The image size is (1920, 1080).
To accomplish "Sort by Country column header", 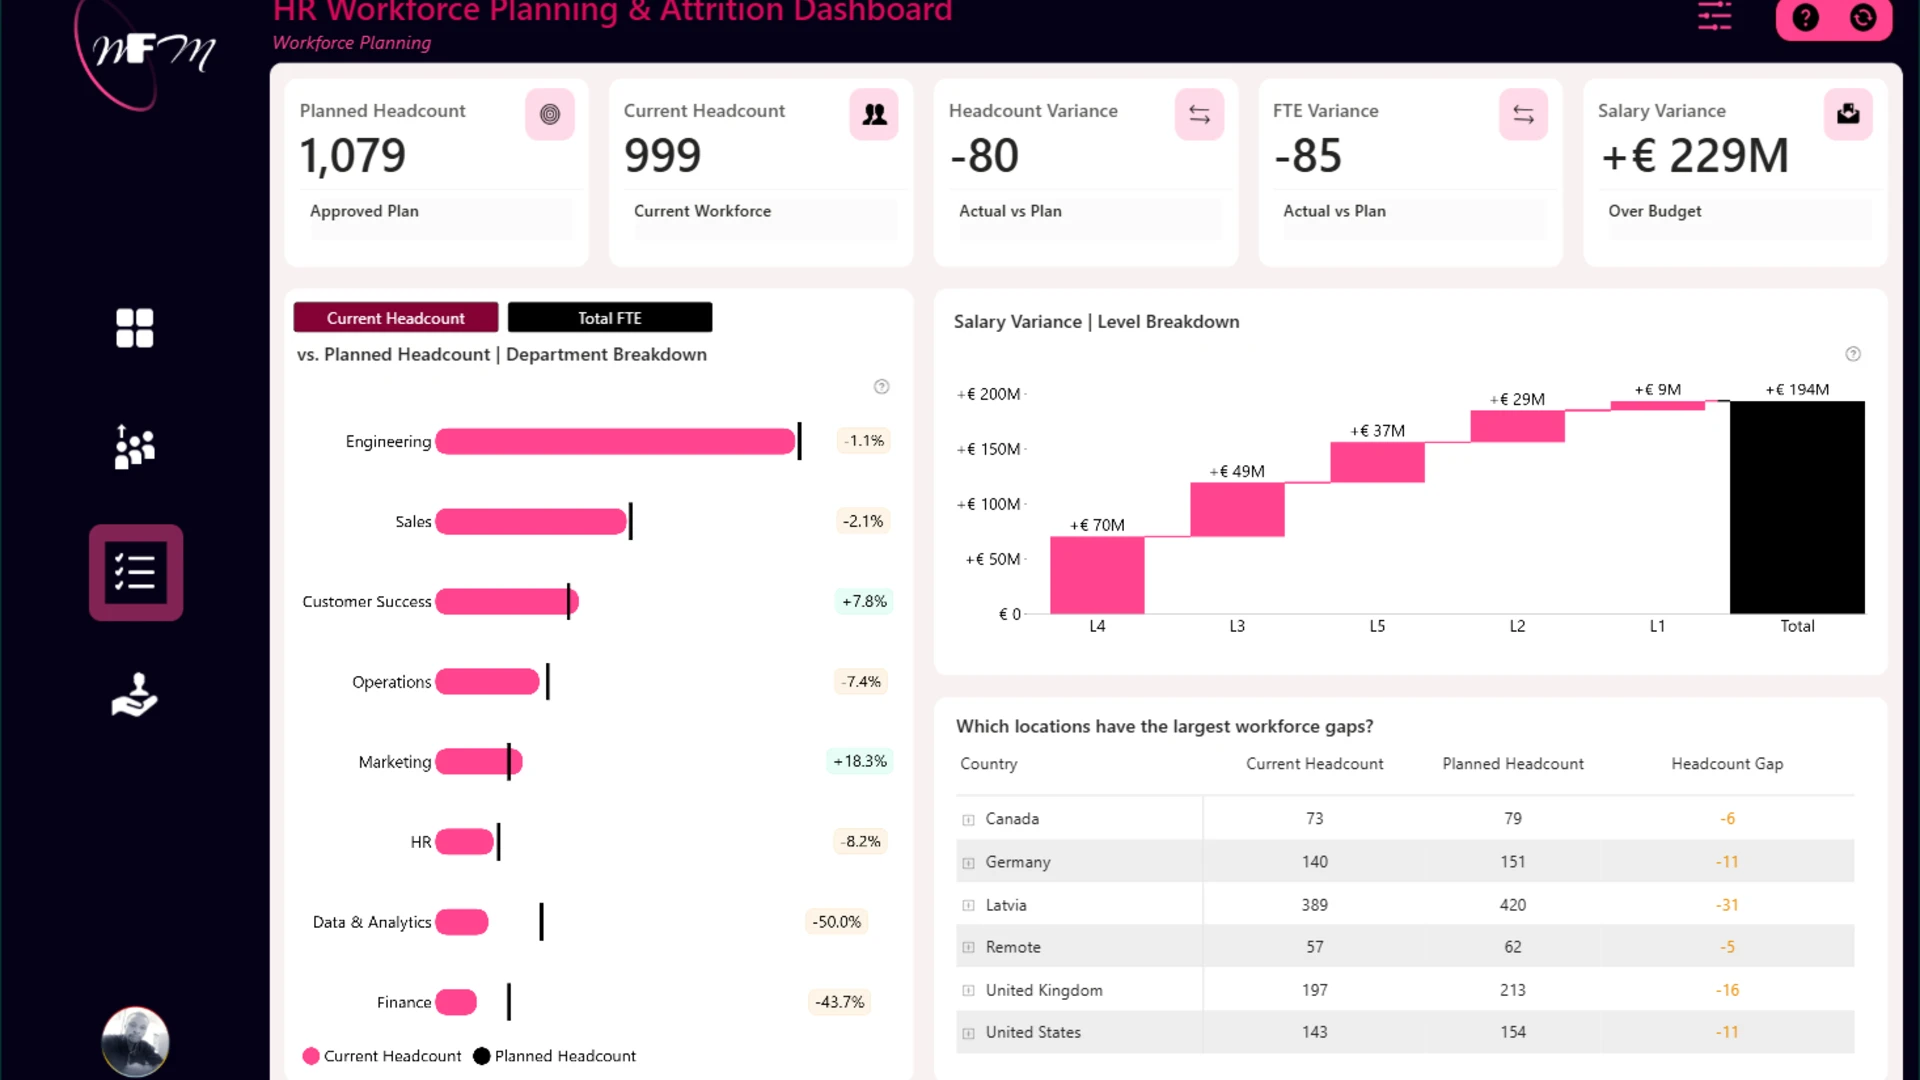I will (x=989, y=764).
